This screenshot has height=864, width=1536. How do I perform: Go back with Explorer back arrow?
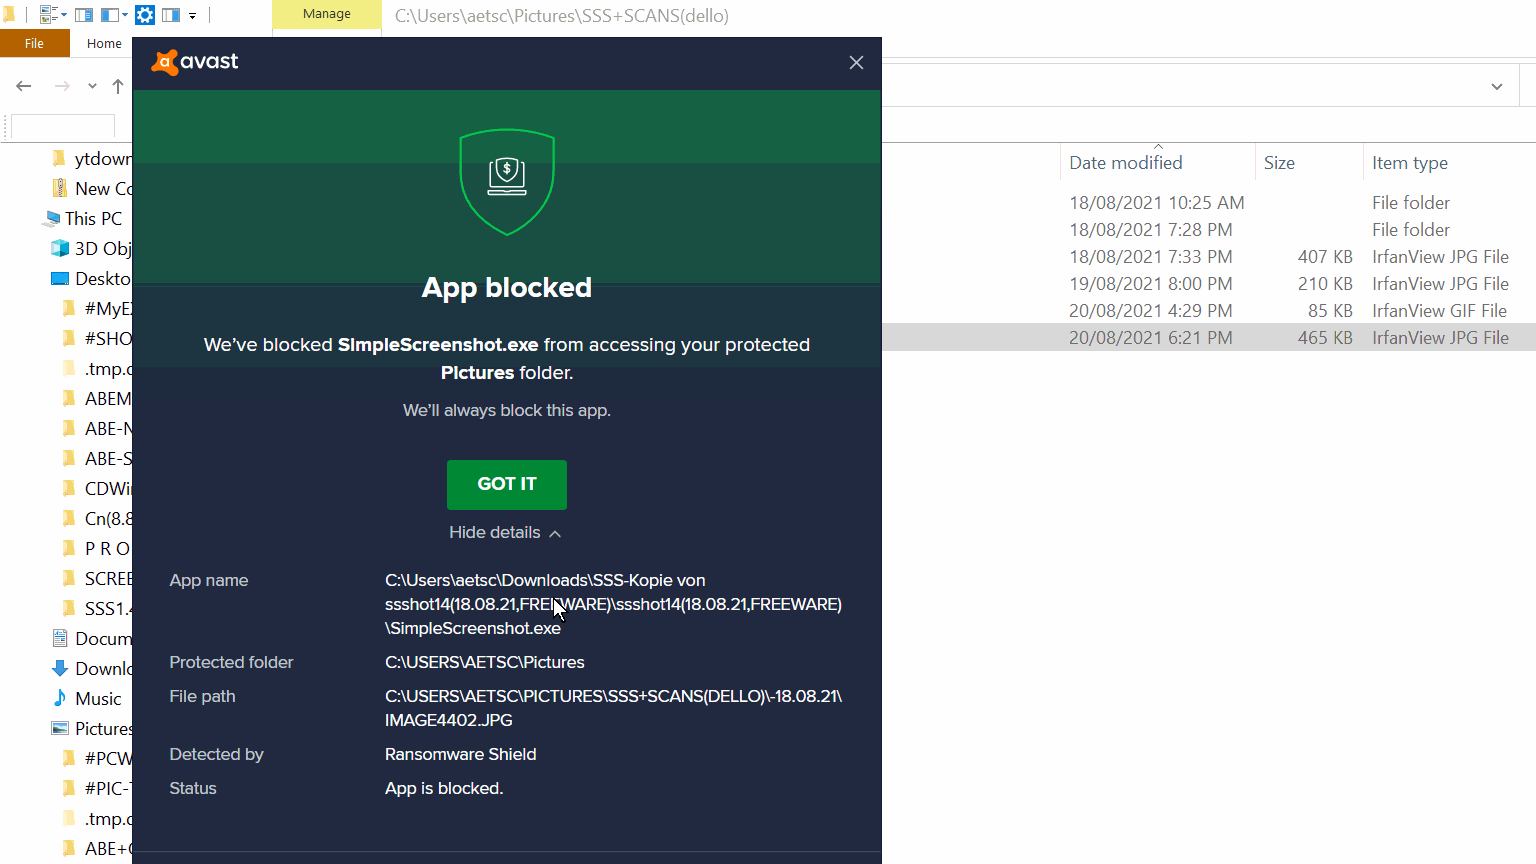pyautogui.click(x=24, y=86)
